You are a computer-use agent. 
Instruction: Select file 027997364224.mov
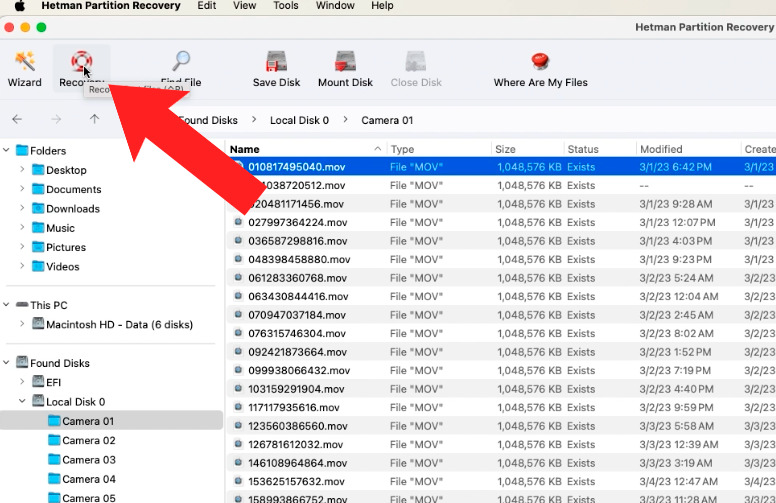pyautogui.click(x=501, y=222)
